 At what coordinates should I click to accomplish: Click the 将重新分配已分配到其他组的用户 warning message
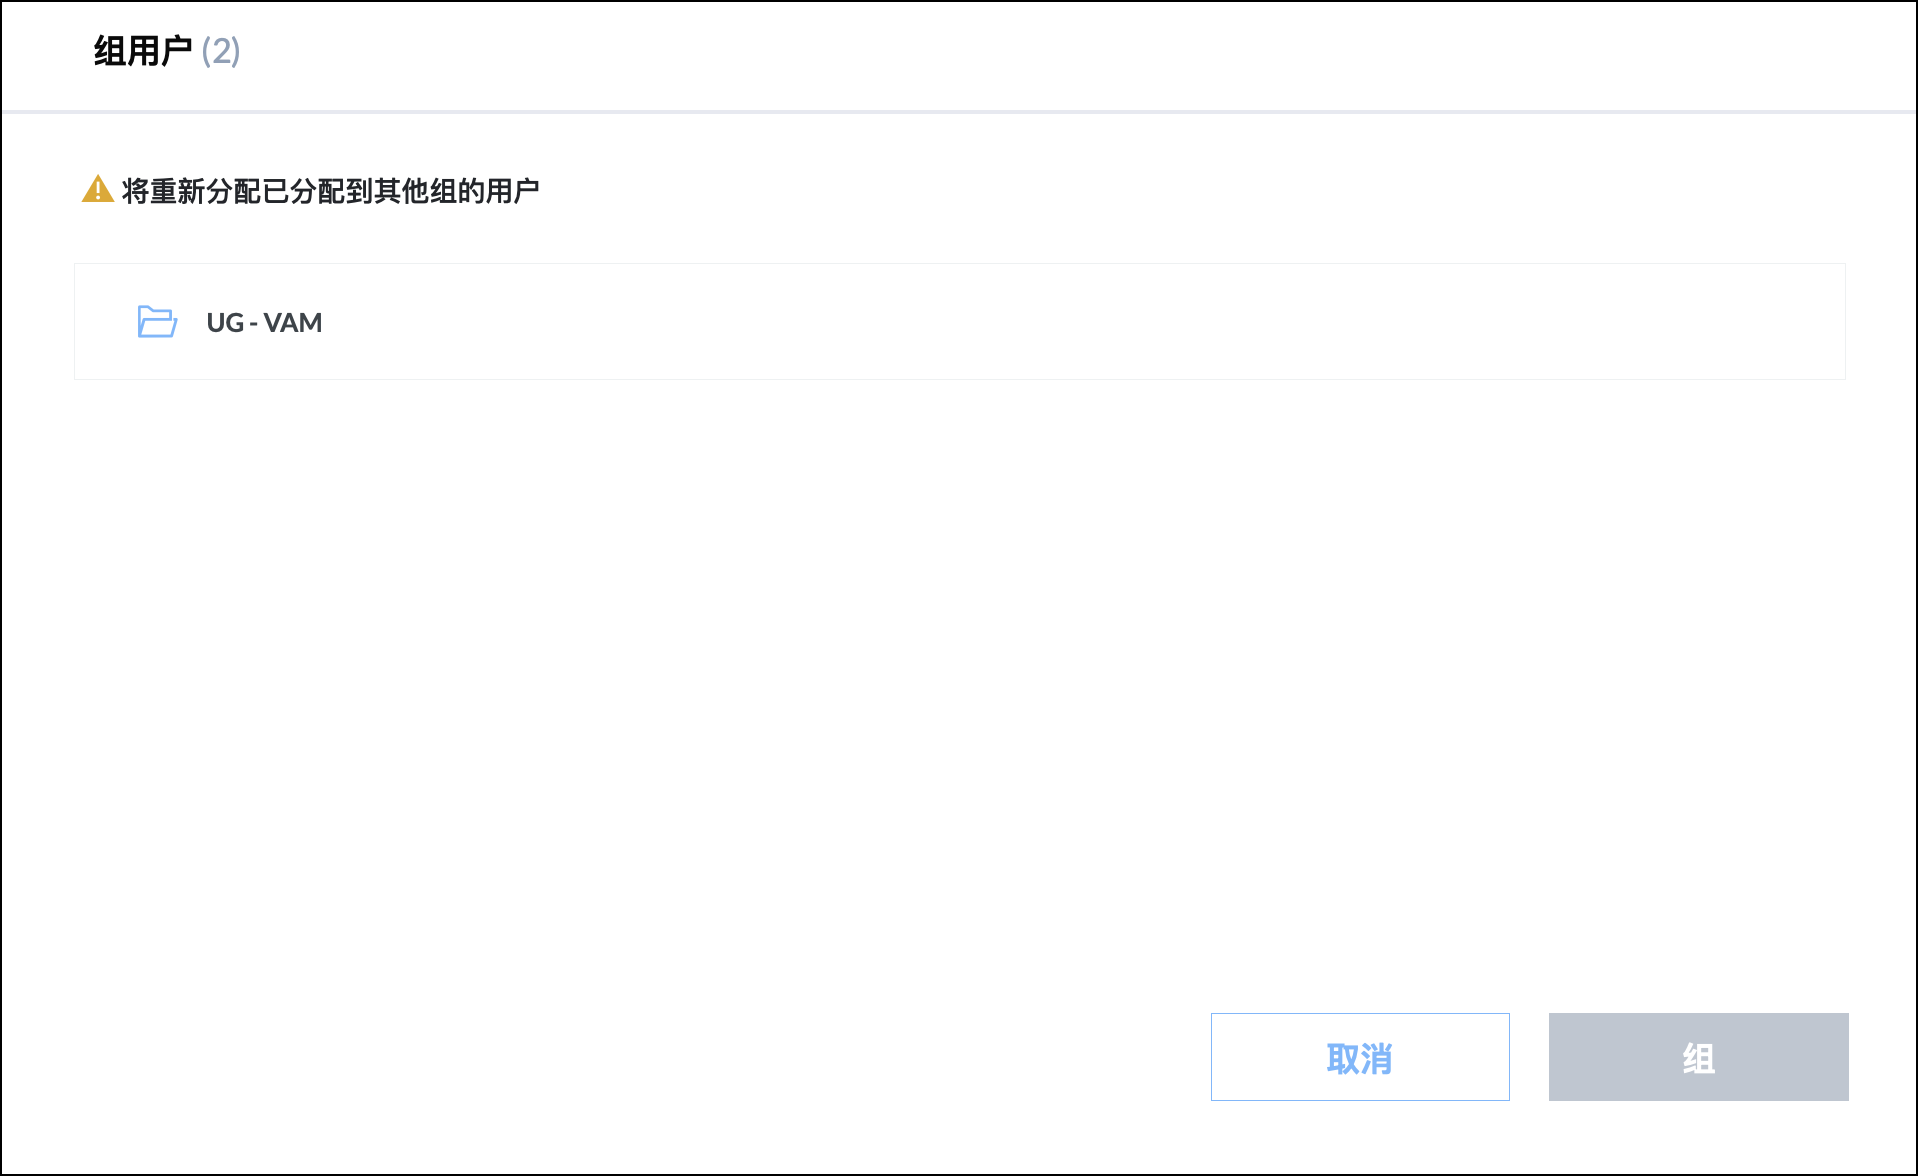click(x=331, y=190)
